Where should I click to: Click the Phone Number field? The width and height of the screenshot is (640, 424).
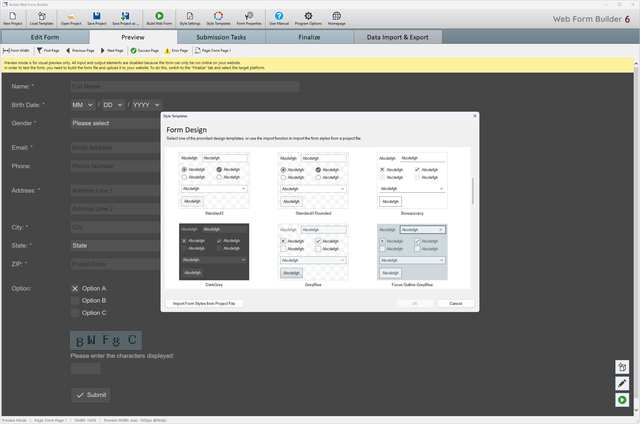click(x=116, y=166)
